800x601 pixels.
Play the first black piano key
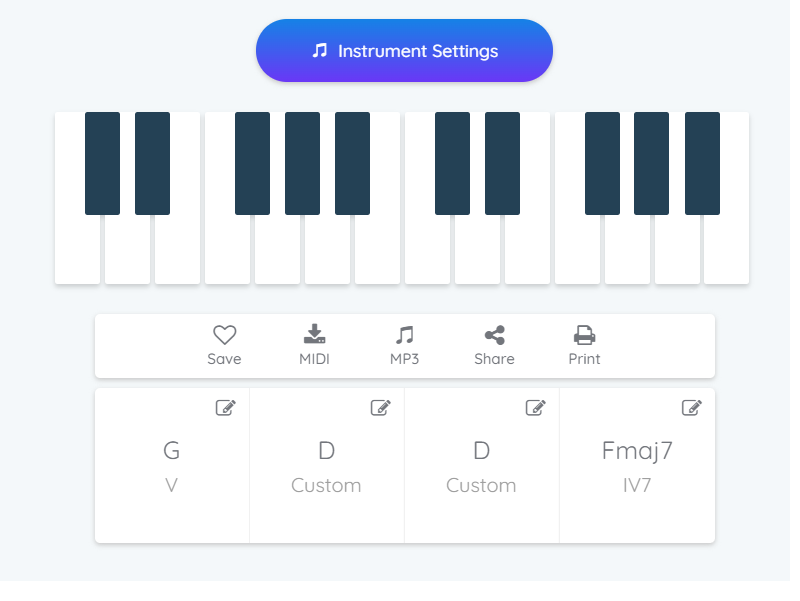(103, 163)
